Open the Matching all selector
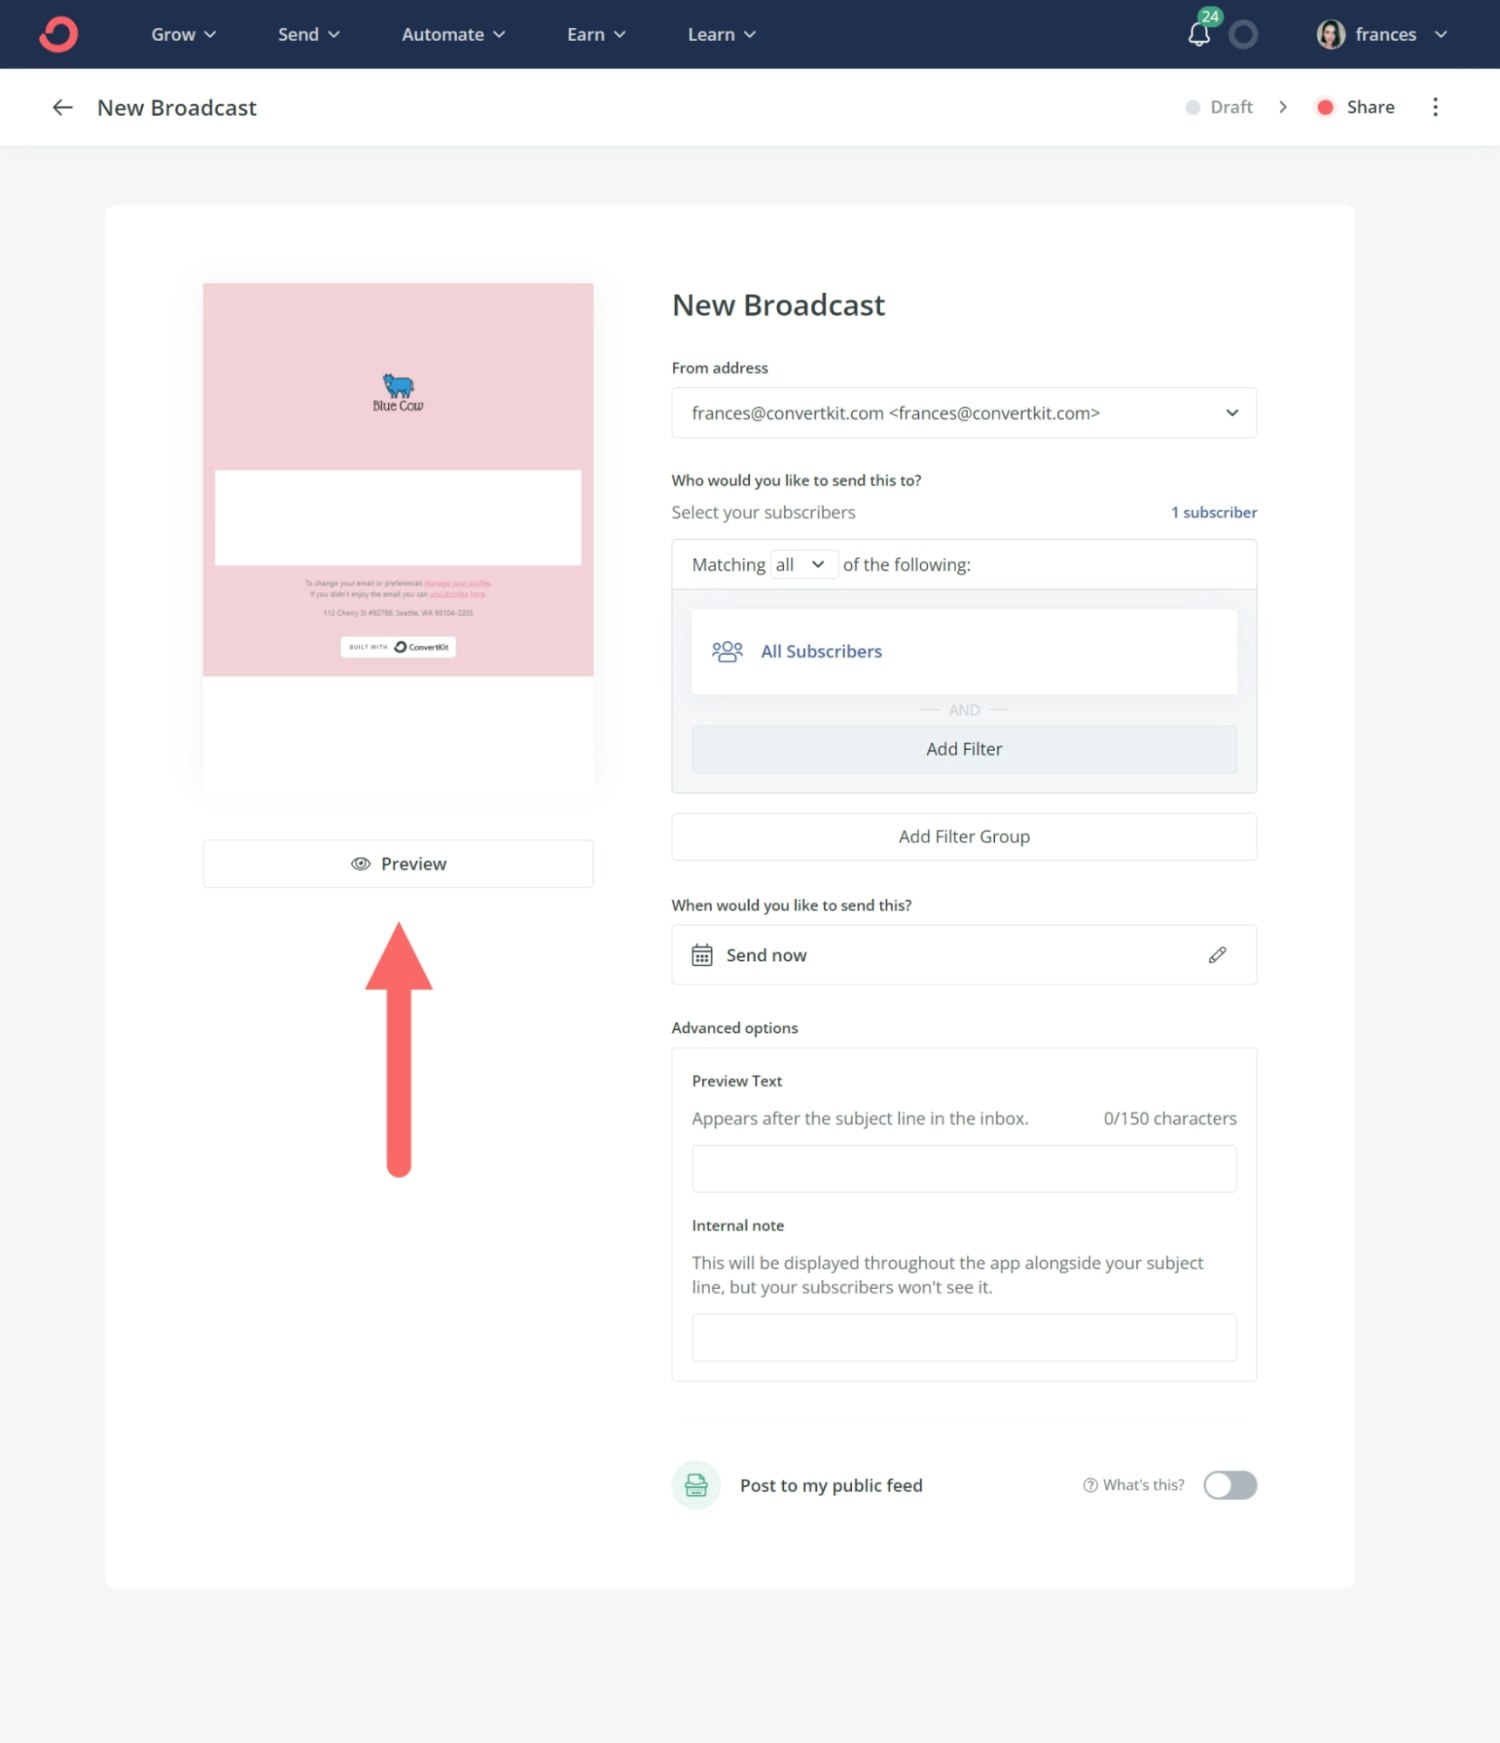 point(802,565)
